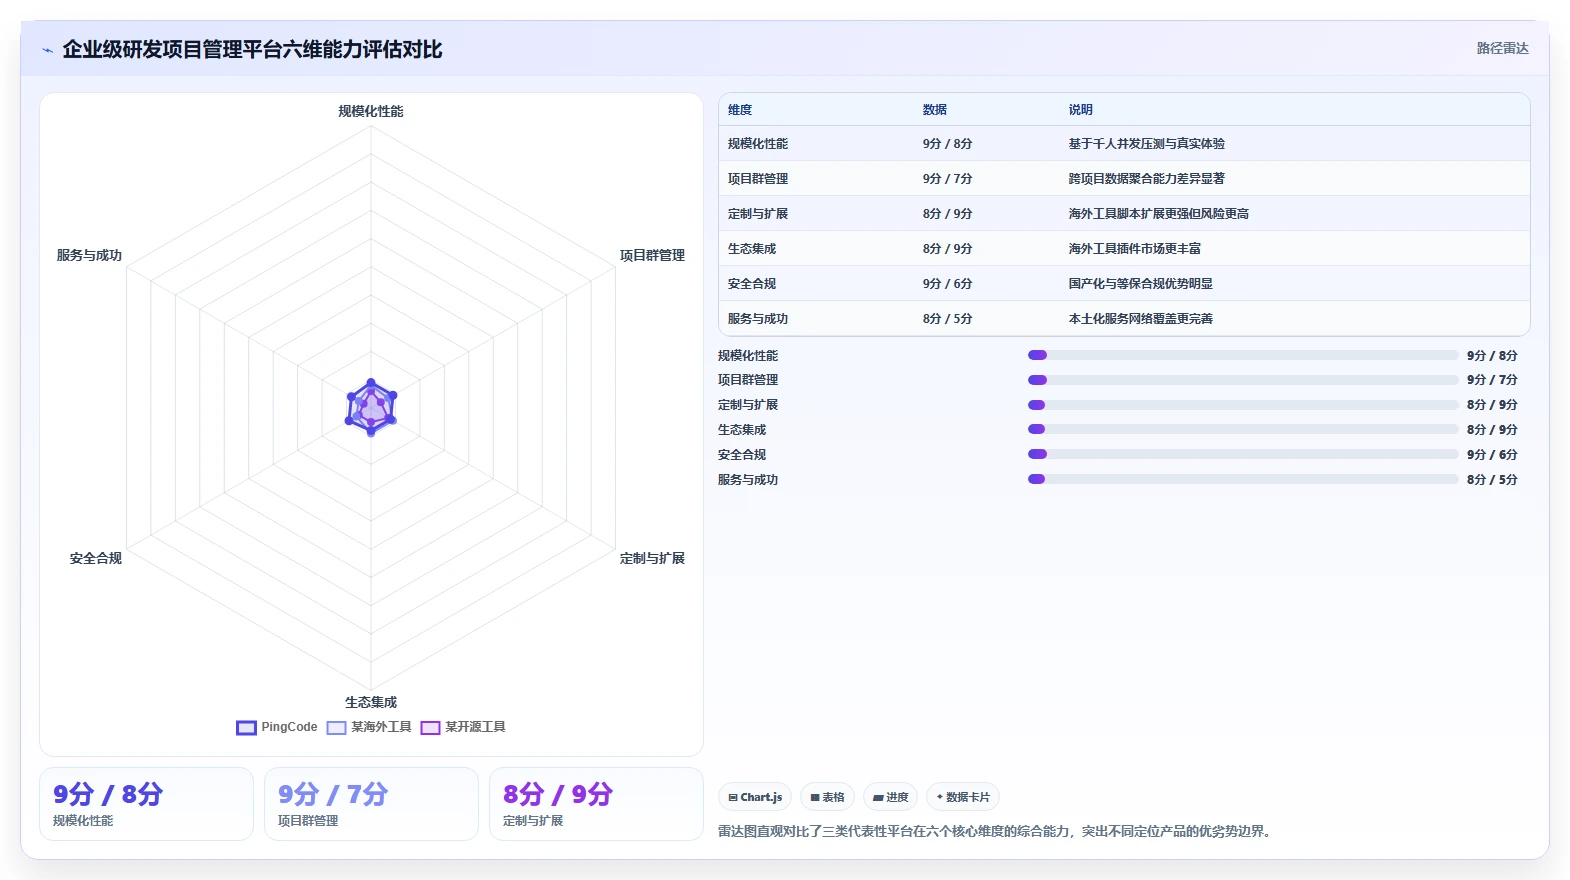
Task: Click the 服务与成功 progress bar
Action: pos(1243,479)
